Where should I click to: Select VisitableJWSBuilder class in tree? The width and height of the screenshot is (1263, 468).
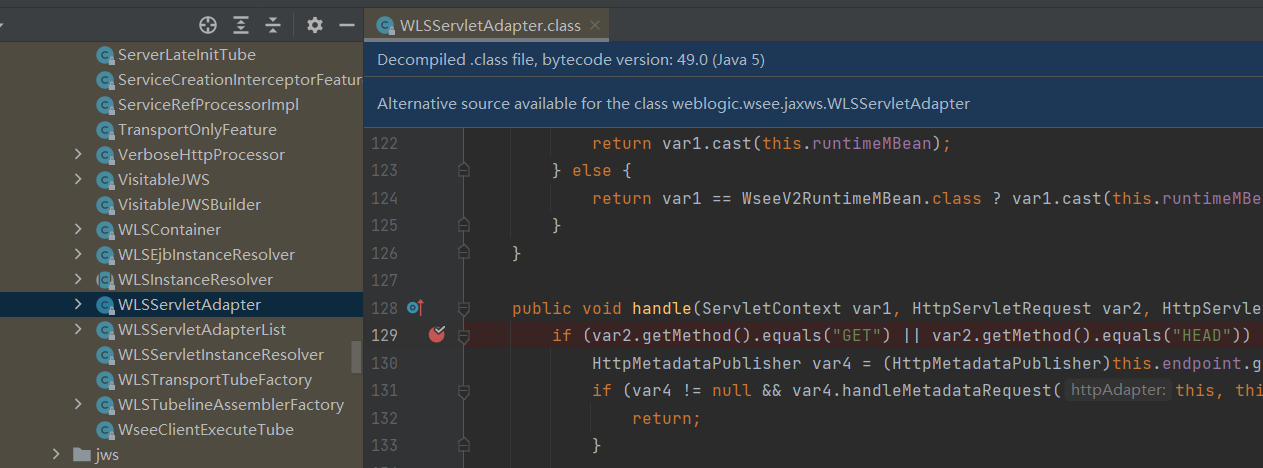pos(189,204)
